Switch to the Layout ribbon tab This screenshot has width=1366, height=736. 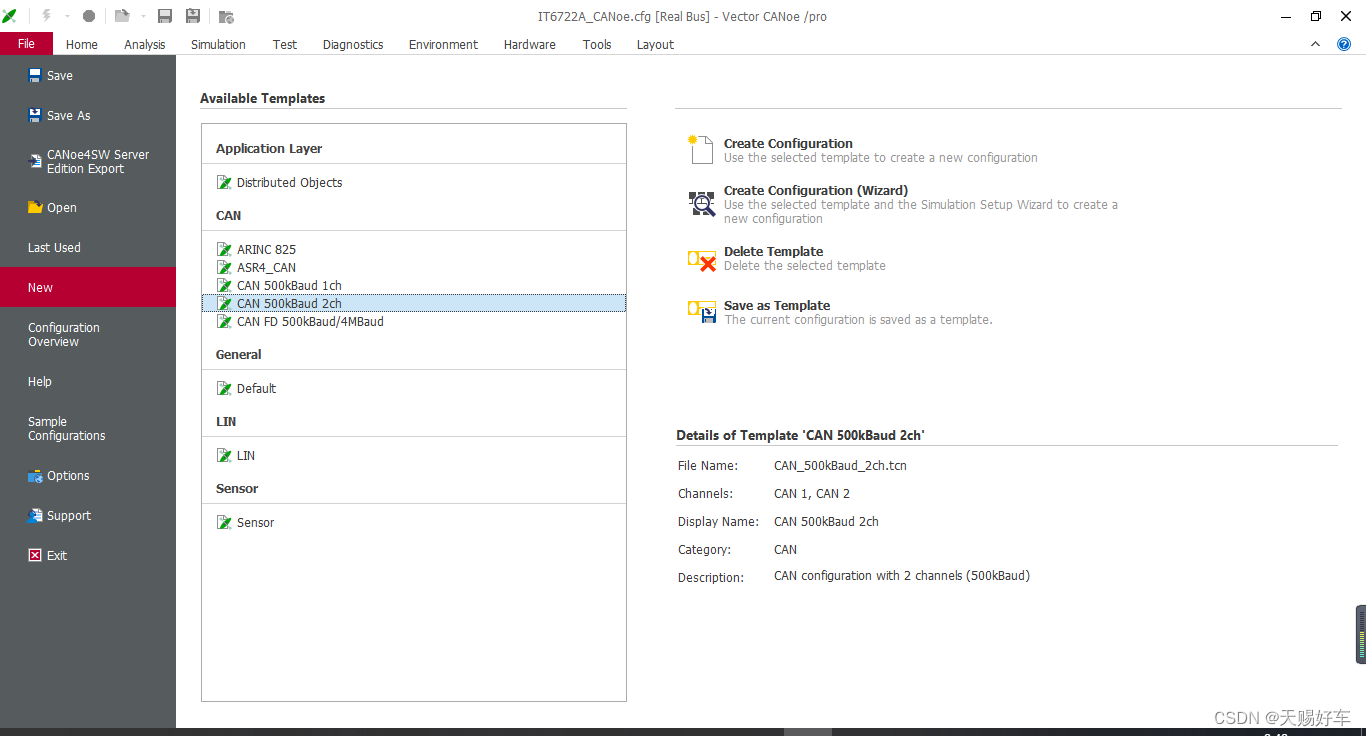(x=655, y=44)
